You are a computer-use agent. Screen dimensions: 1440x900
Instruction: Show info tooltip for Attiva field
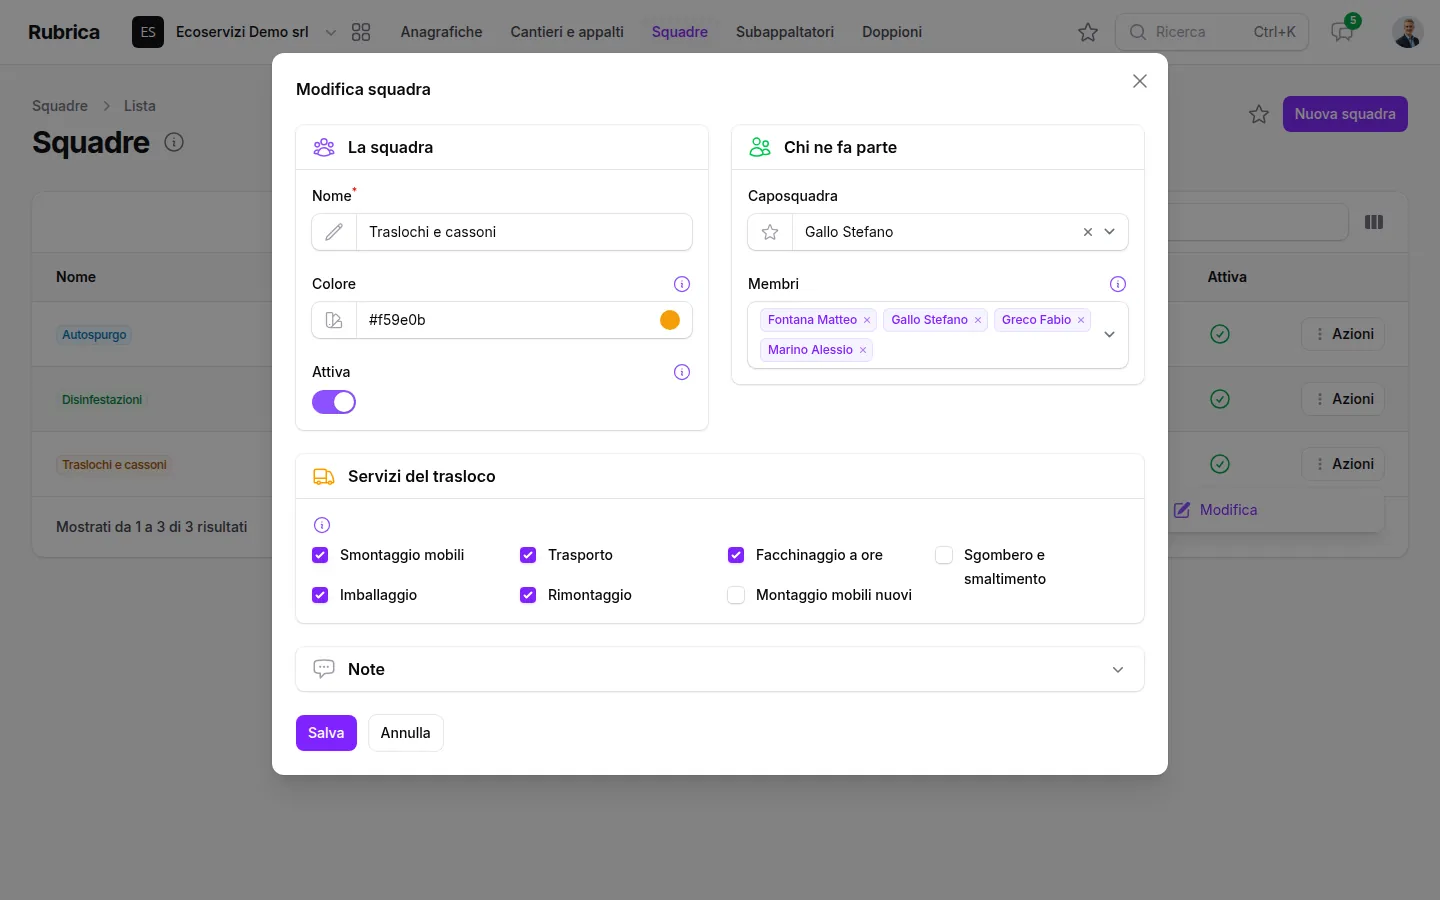pyautogui.click(x=682, y=372)
